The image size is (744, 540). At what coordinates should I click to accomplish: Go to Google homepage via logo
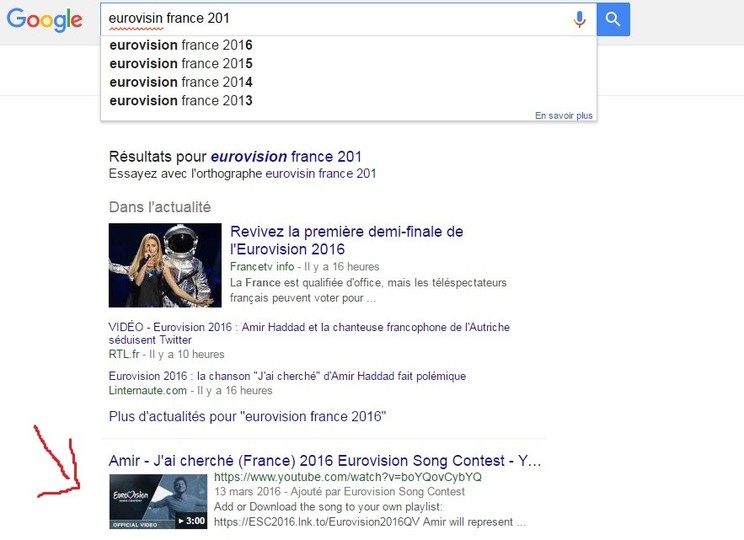tap(45, 20)
